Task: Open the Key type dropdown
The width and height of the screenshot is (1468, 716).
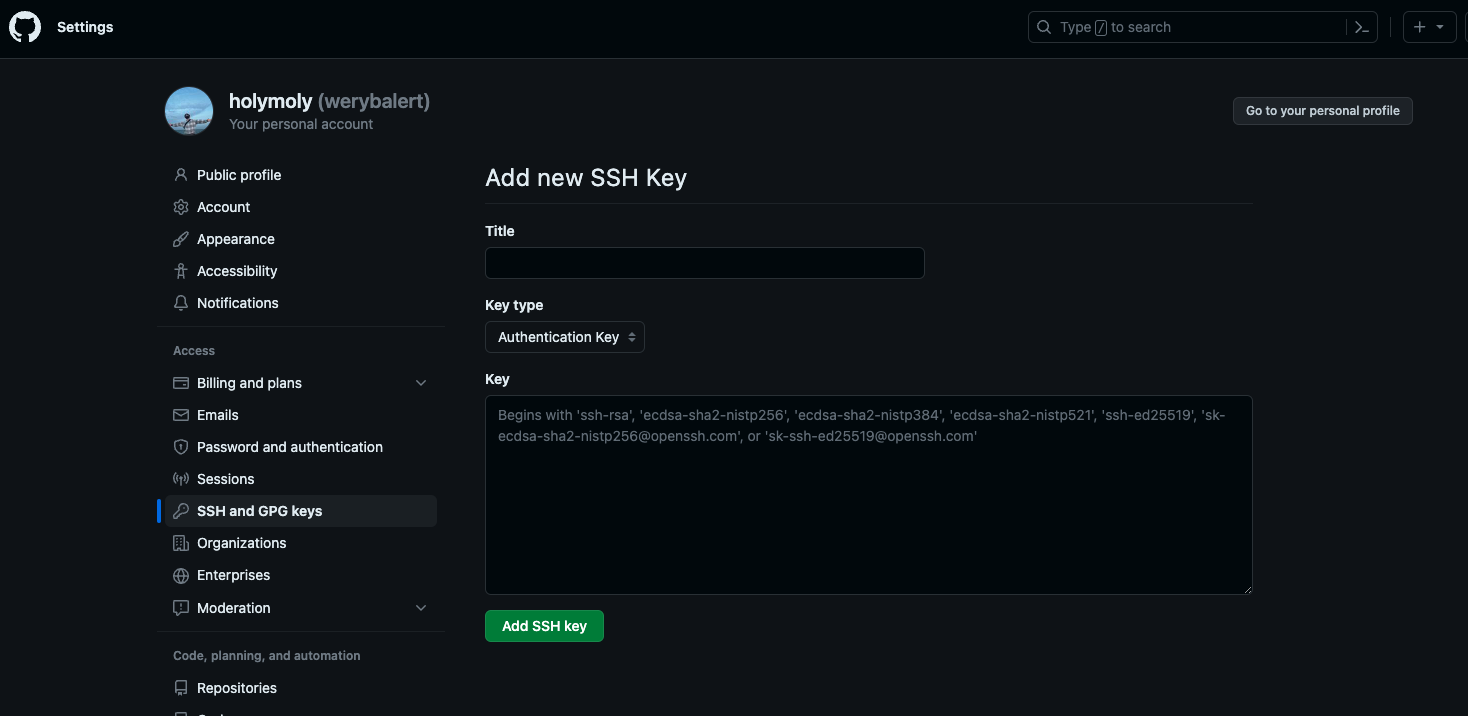Action: tap(565, 337)
